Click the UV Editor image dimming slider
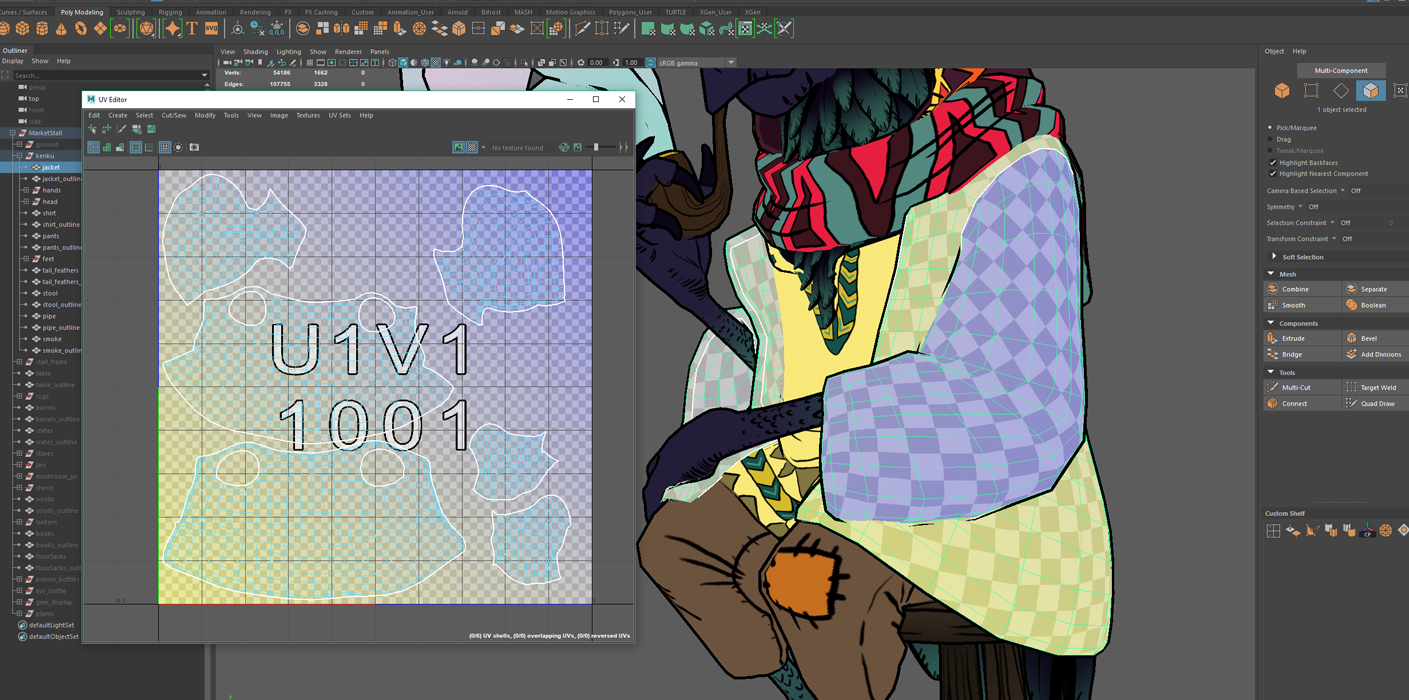1409x700 pixels. point(597,148)
